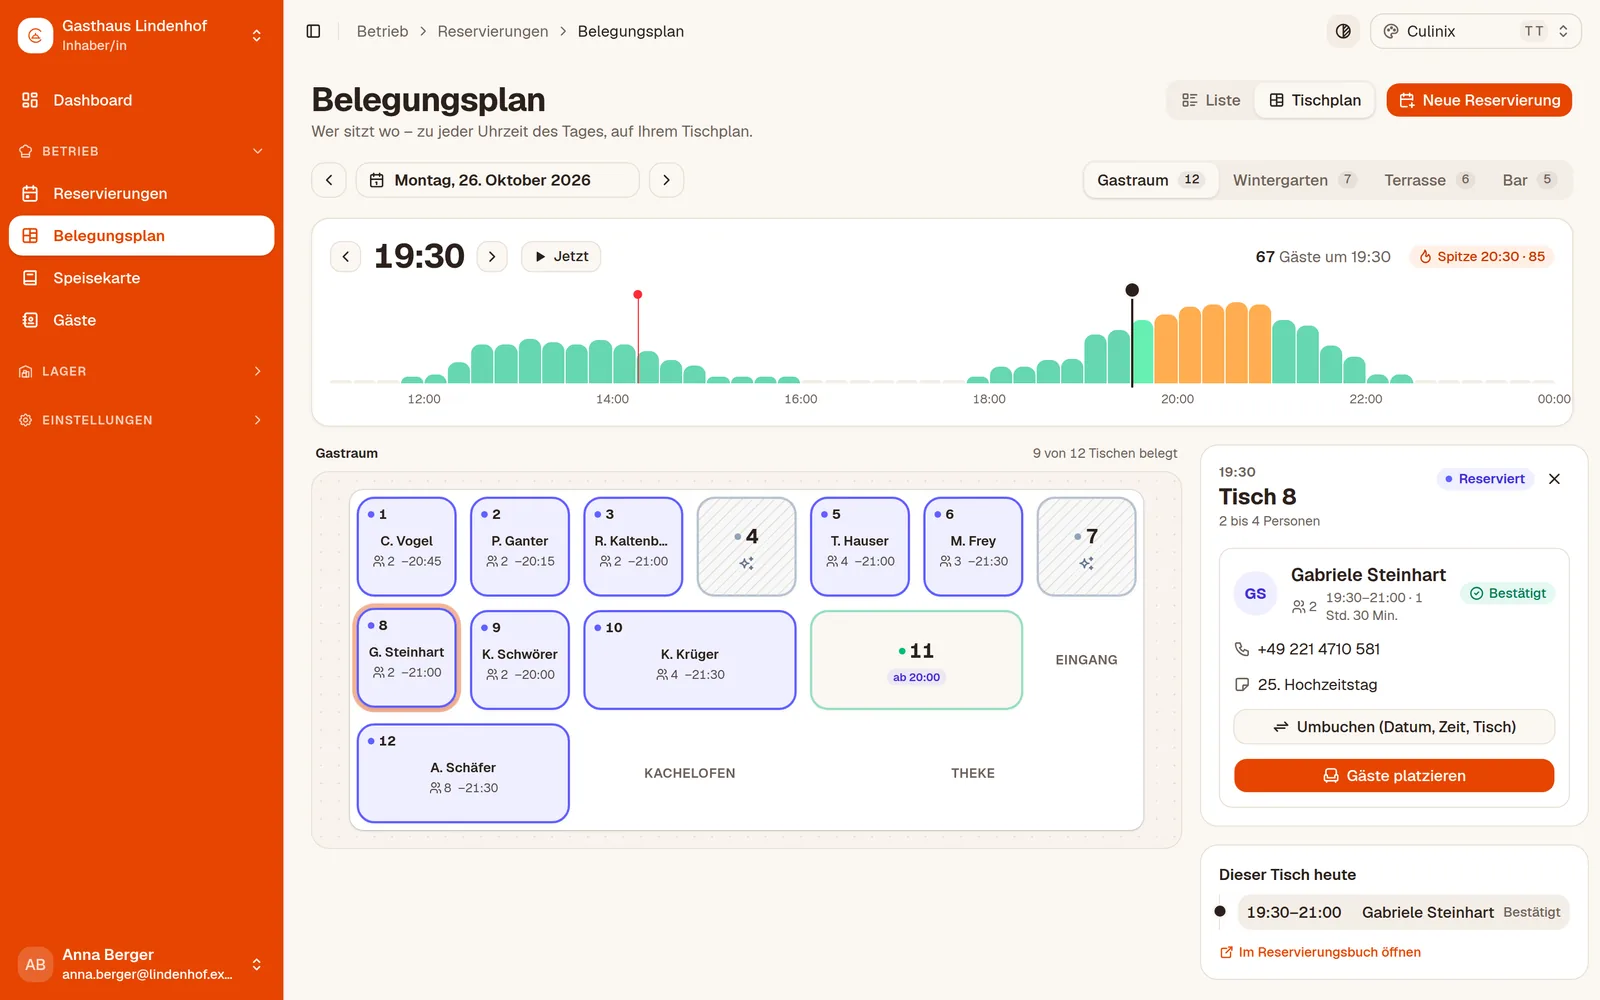Close the Tisch 8 detail panel
Image resolution: width=1600 pixels, height=1000 pixels.
click(1554, 479)
